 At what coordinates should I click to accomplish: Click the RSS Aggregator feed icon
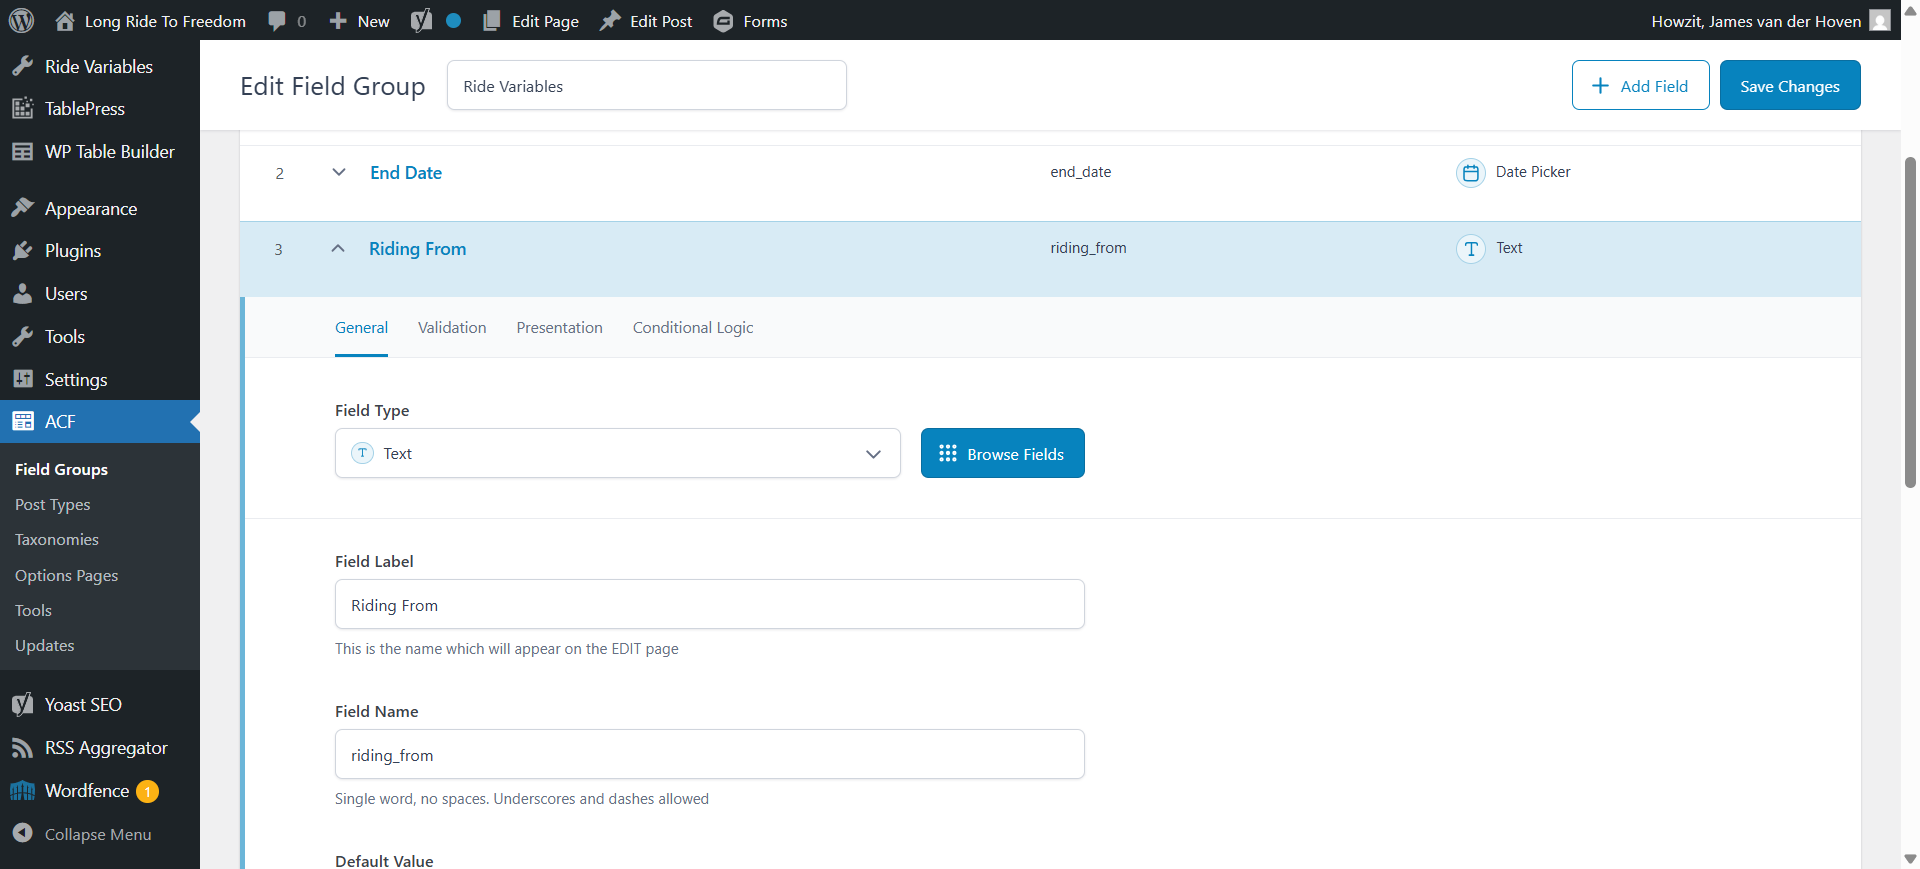click(x=22, y=747)
